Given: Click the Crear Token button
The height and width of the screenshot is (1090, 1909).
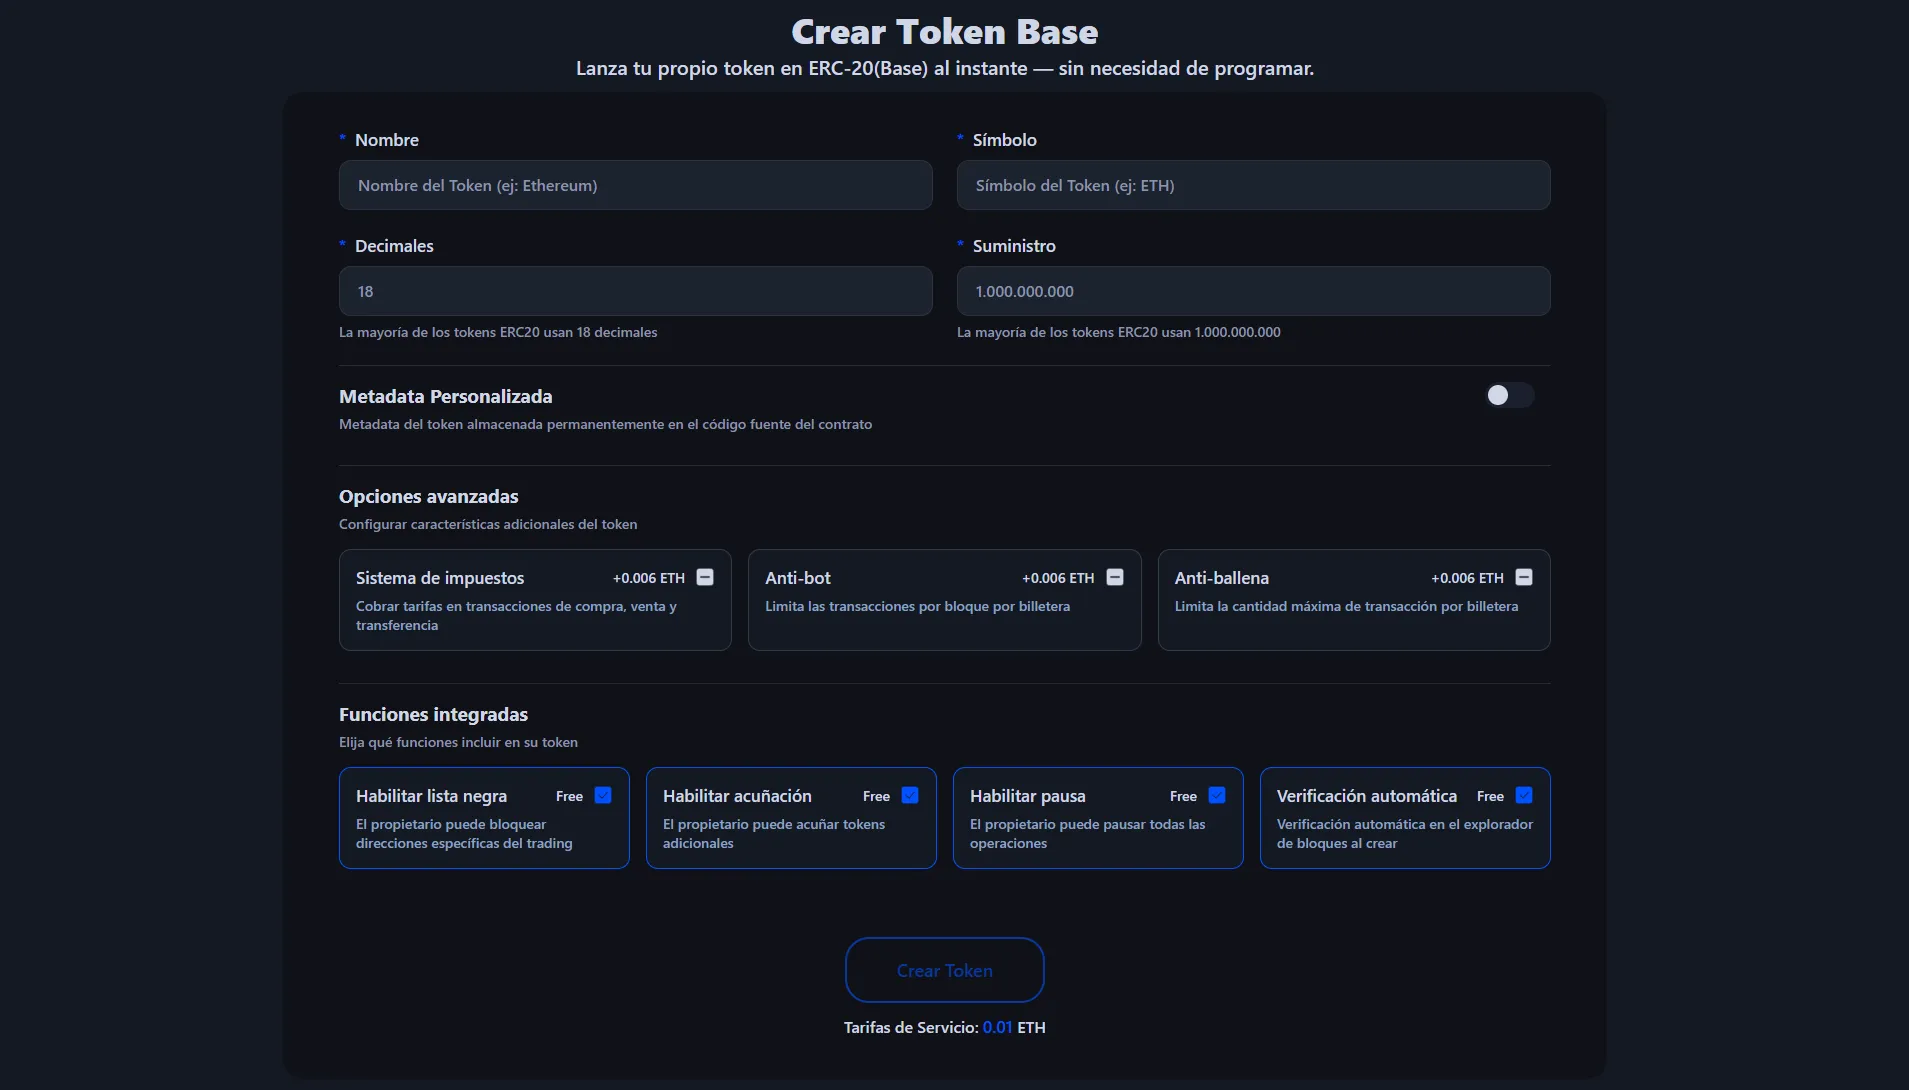Looking at the screenshot, I should (x=944, y=970).
